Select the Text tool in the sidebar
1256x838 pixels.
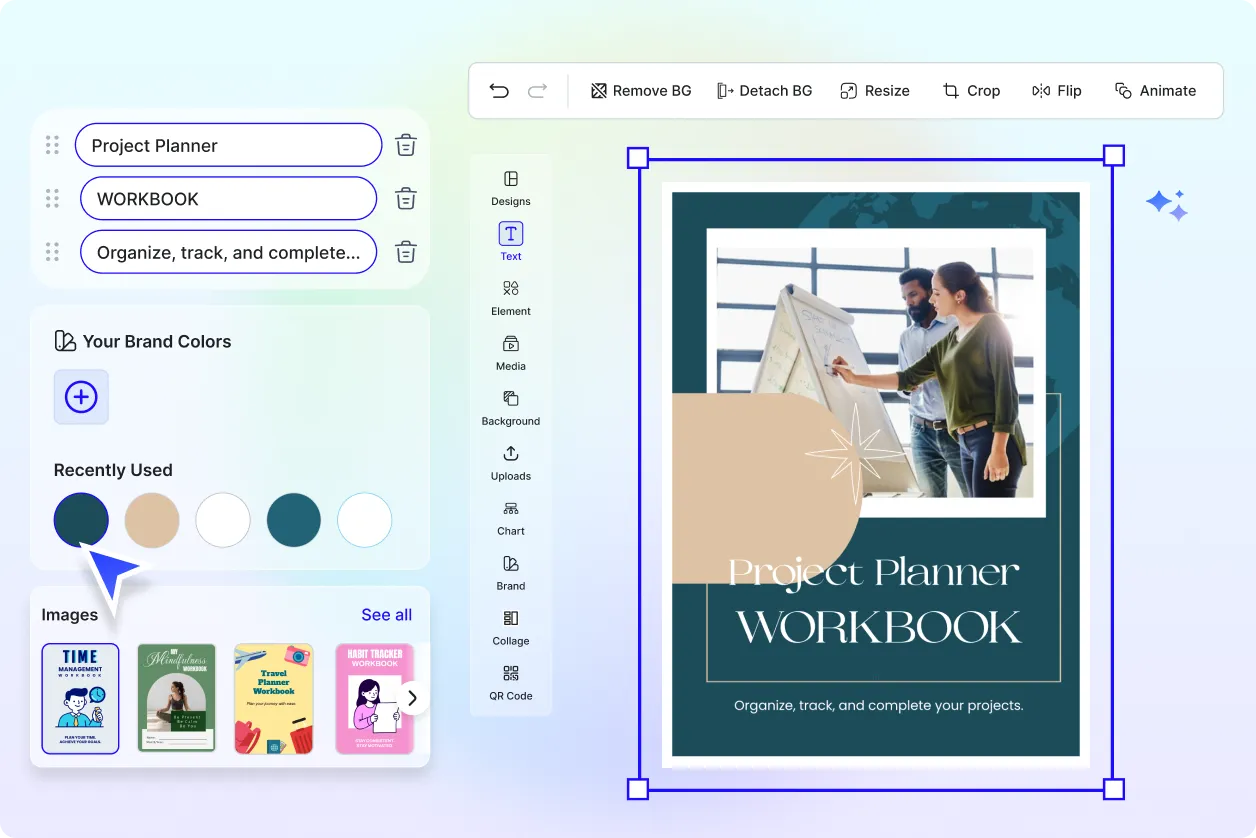[510, 241]
